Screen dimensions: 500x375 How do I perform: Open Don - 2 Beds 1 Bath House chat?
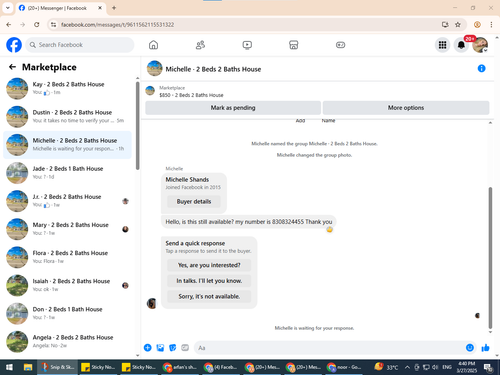[x=67, y=313]
